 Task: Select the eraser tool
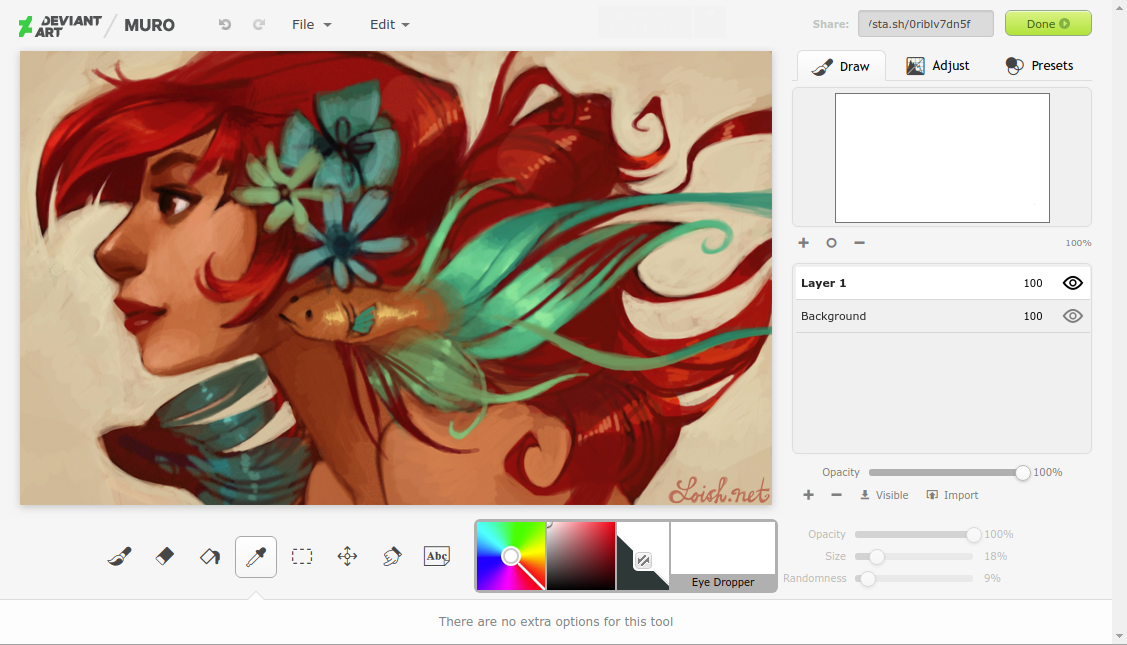click(165, 557)
